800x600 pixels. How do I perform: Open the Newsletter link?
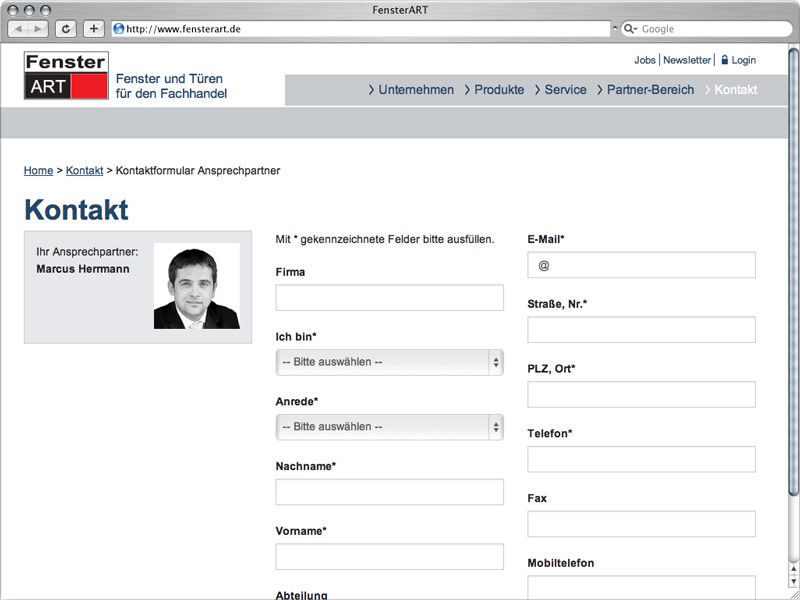point(687,60)
